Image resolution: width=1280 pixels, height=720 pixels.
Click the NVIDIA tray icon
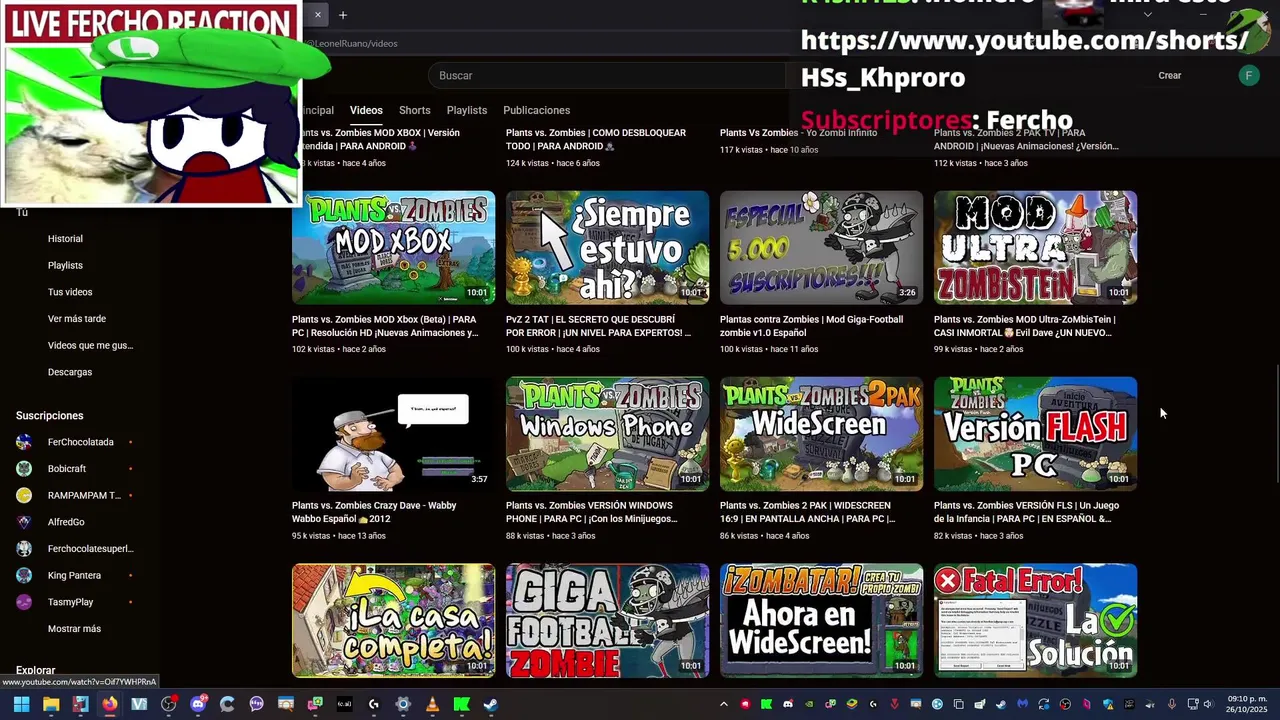point(809,704)
